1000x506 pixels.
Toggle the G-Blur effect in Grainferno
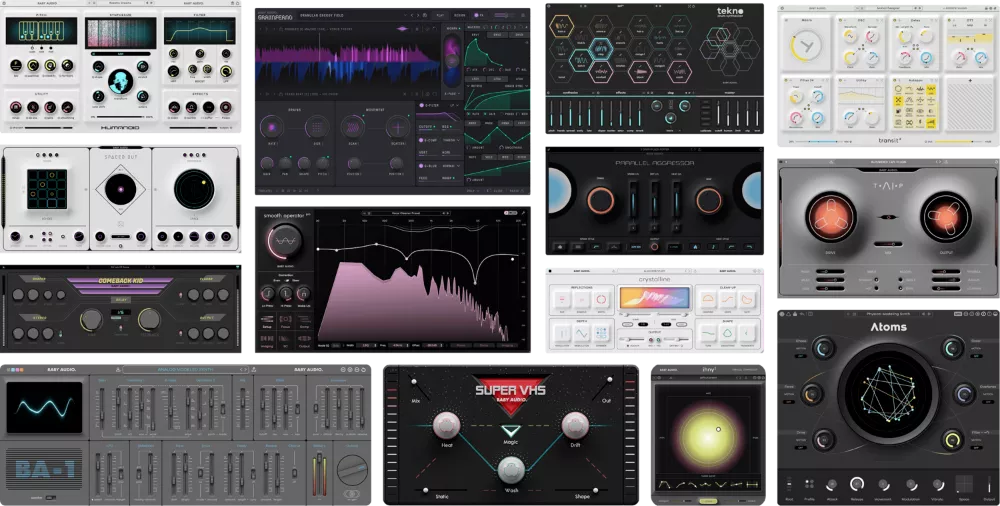(x=422, y=166)
